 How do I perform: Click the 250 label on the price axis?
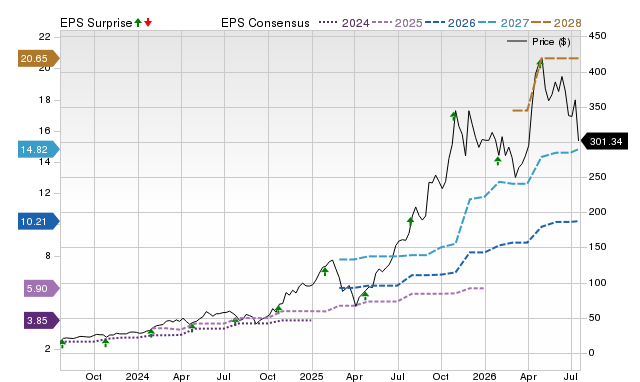coord(597,177)
